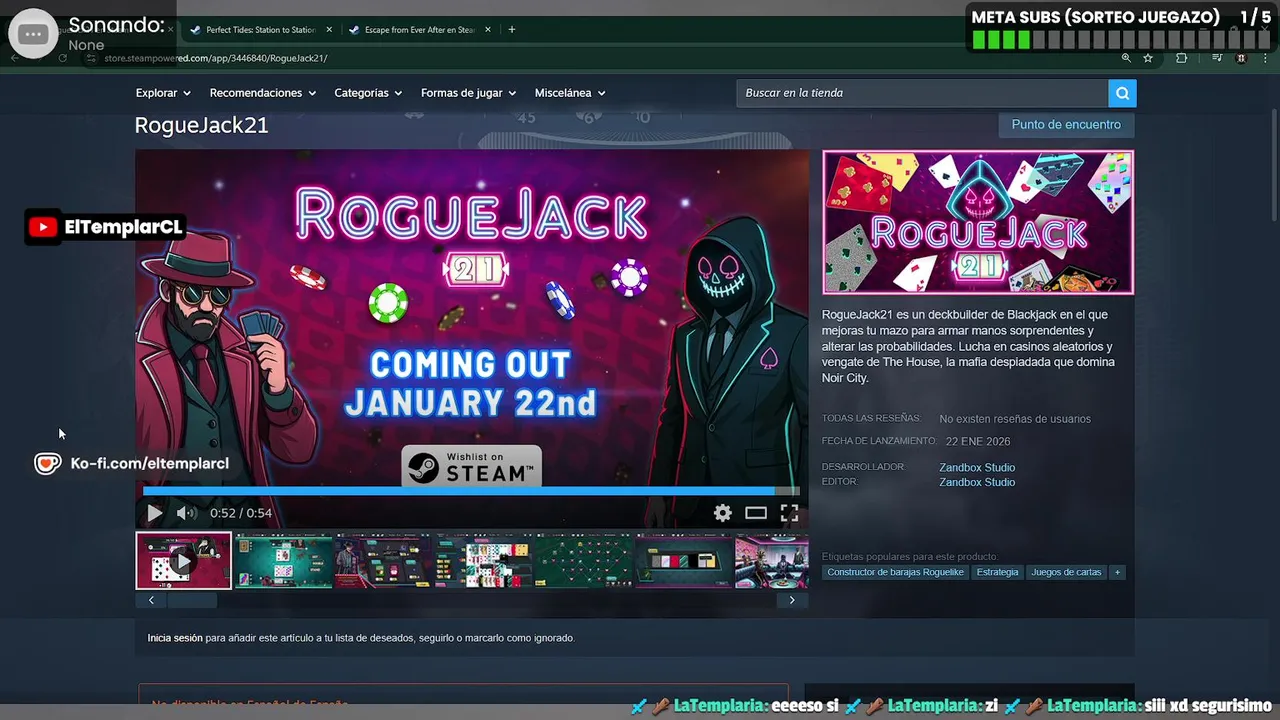Click No existen reseñas de usuarios text

tap(1015, 419)
